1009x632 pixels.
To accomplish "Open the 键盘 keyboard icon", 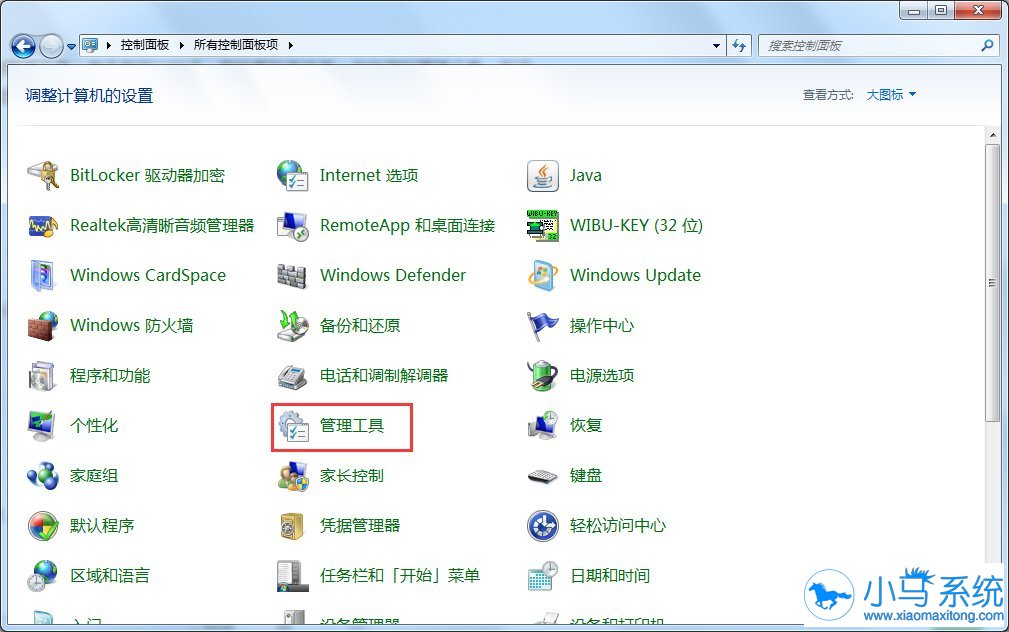I will 542,476.
